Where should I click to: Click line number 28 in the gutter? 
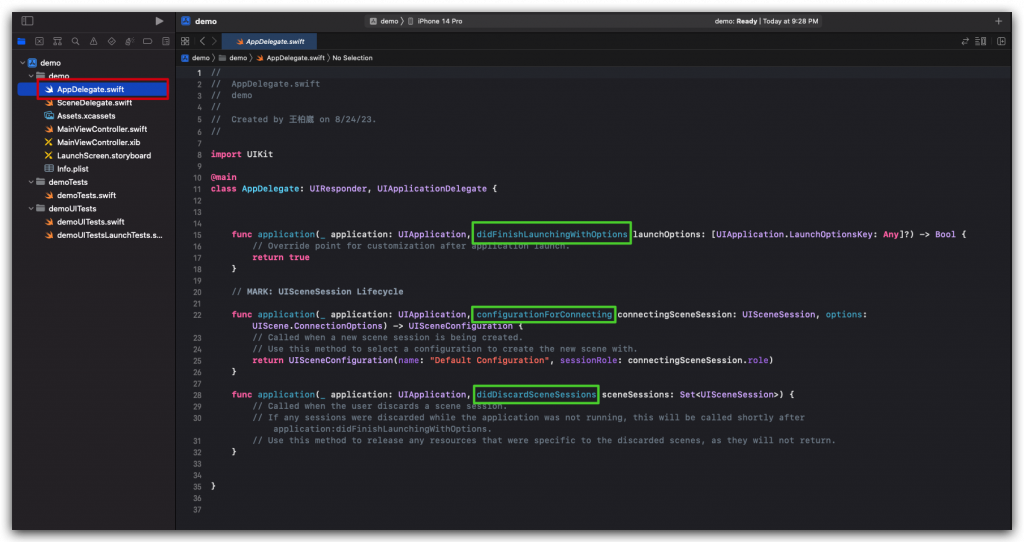197,395
